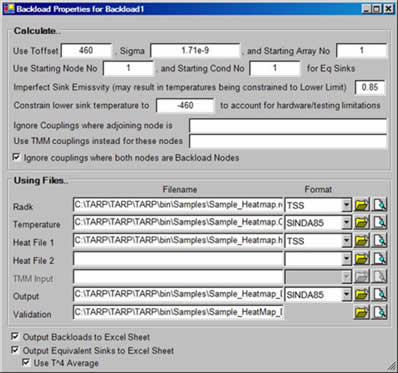Minimize the Backload Properties window

pos(366,9)
